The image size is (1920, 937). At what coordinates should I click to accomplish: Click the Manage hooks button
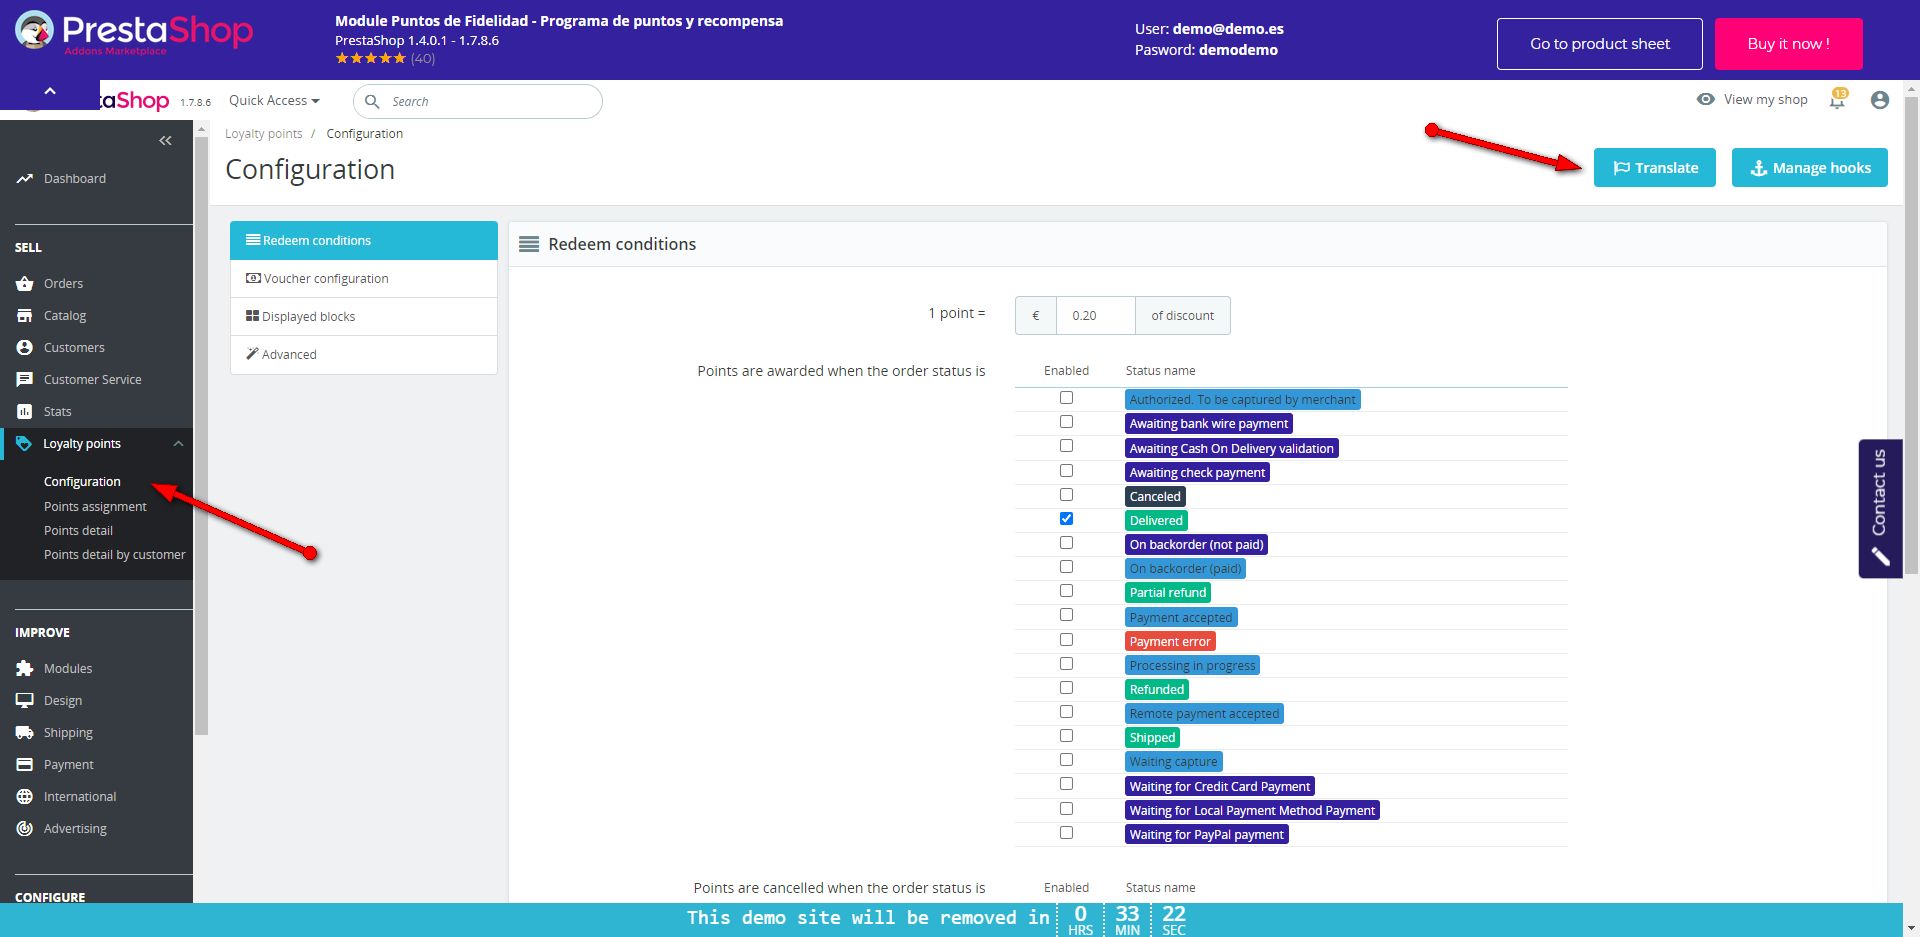[1809, 168]
